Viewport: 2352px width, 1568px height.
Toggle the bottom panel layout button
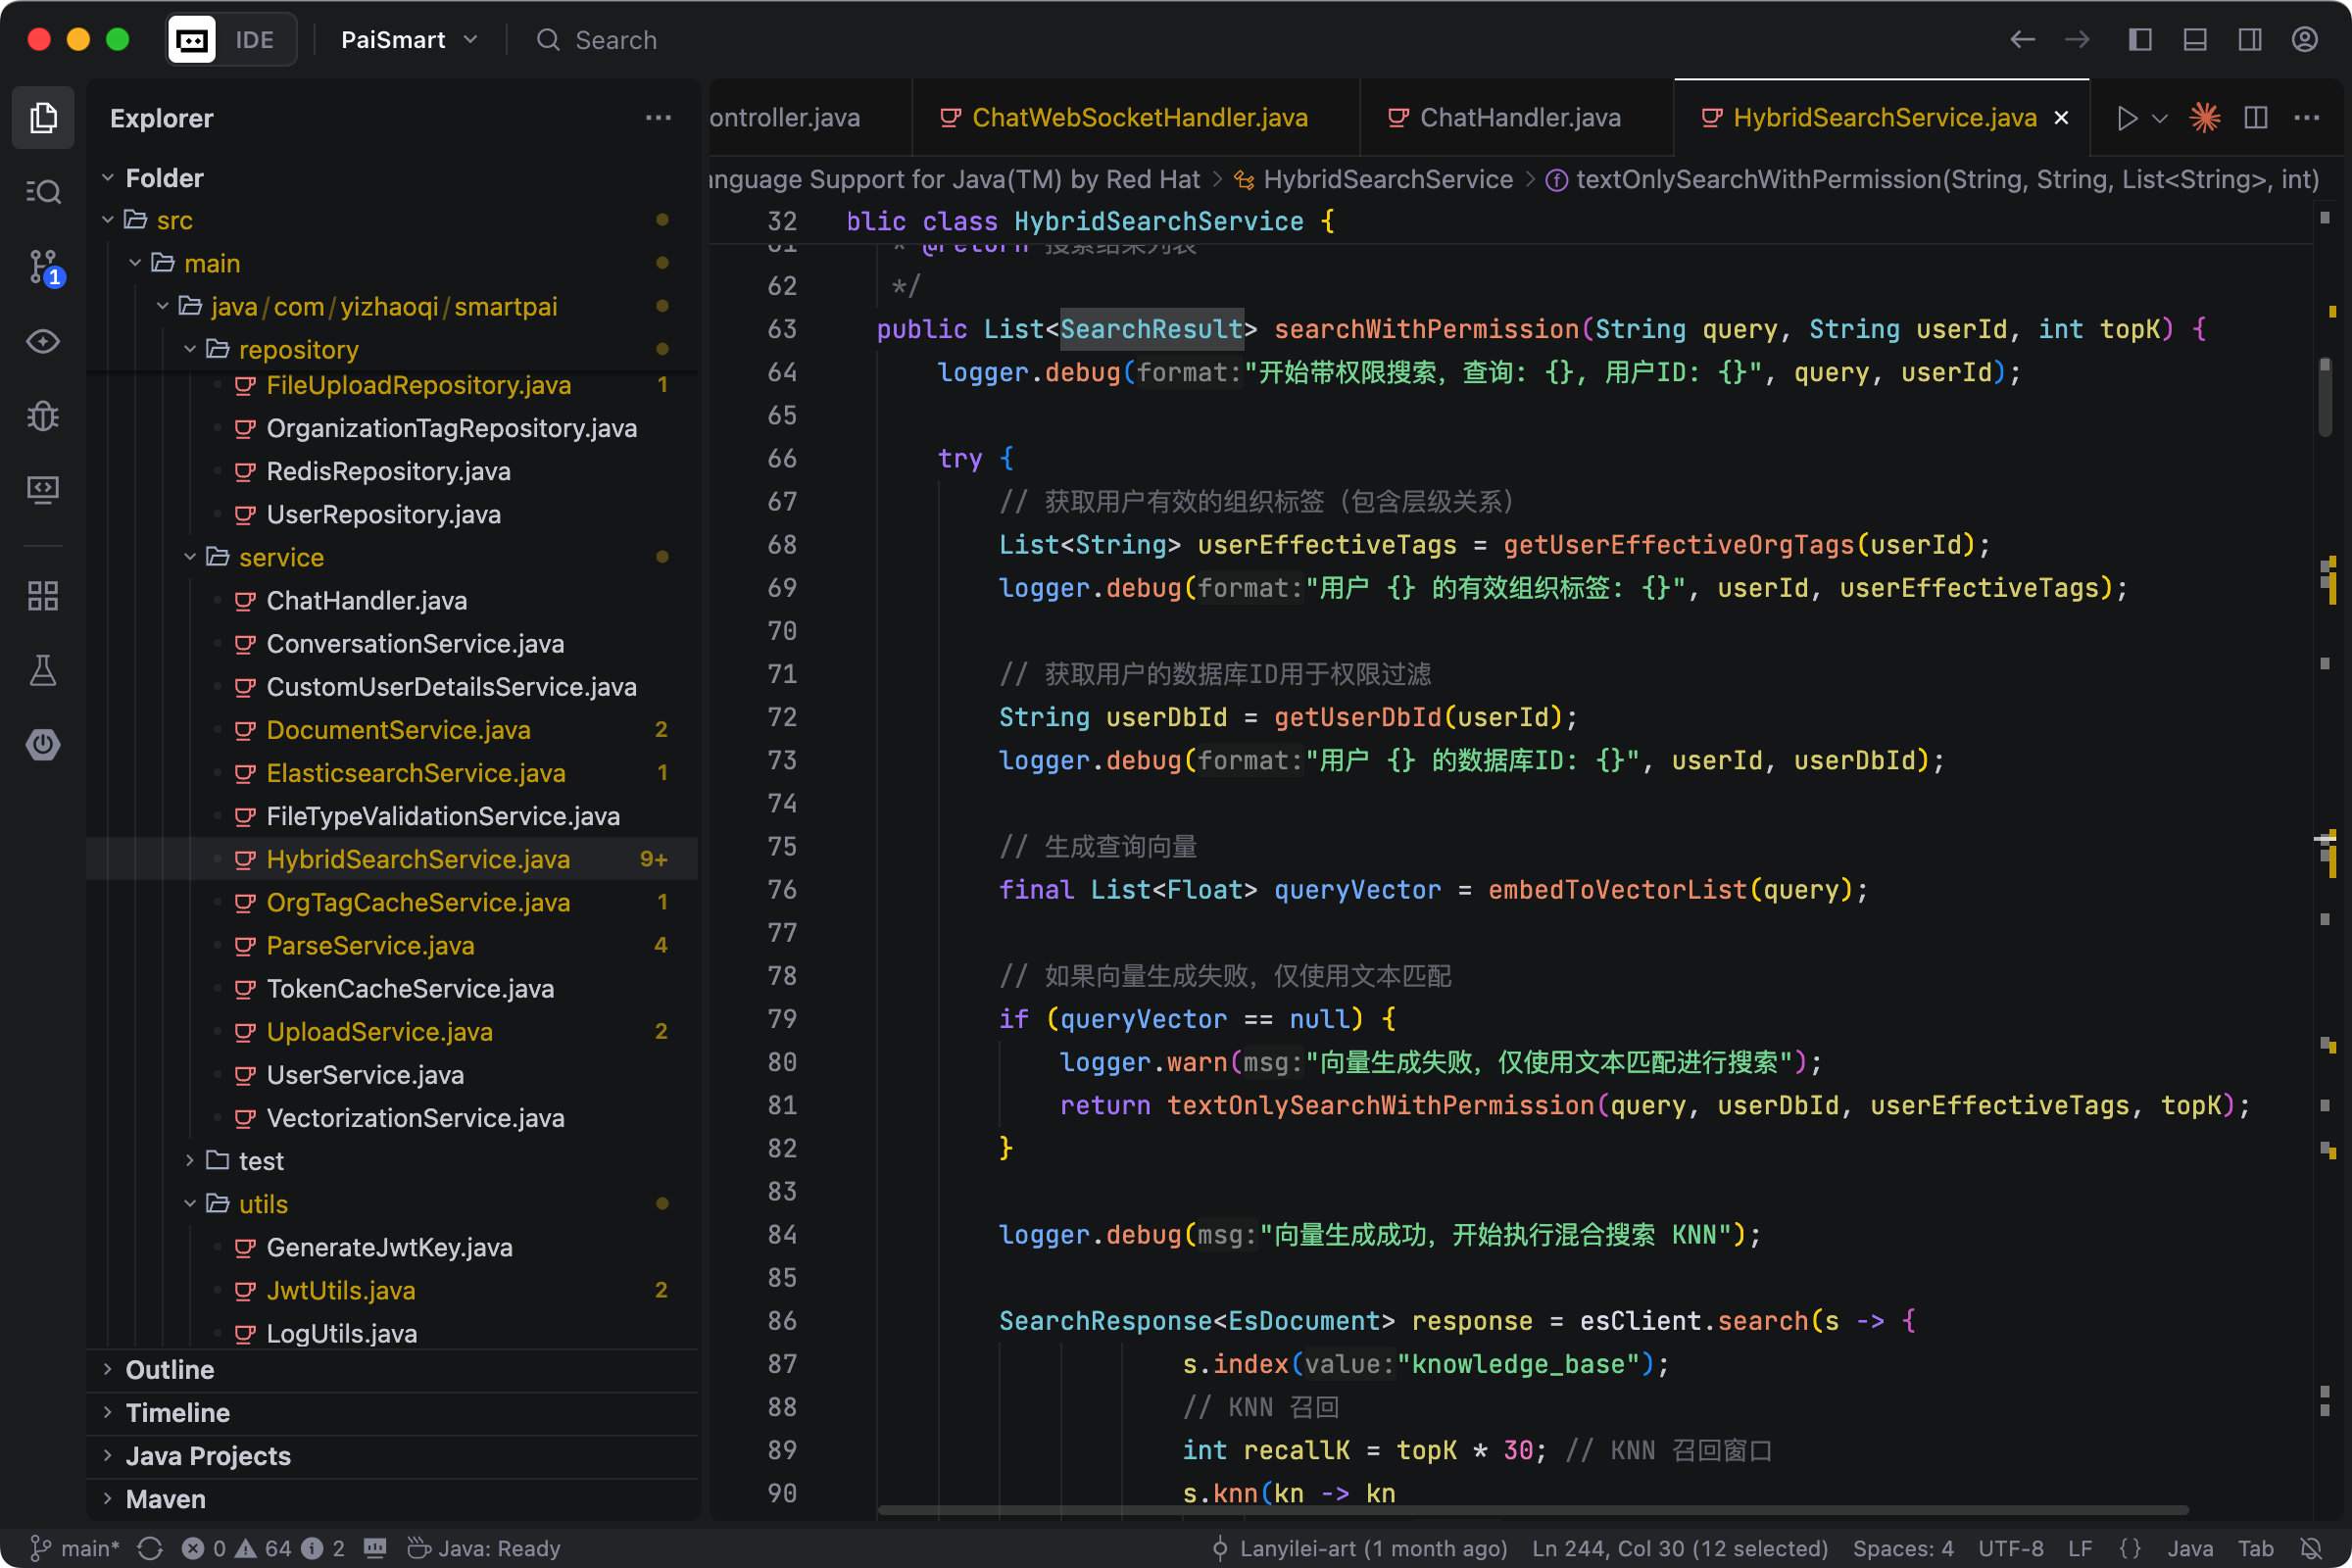(x=2195, y=40)
